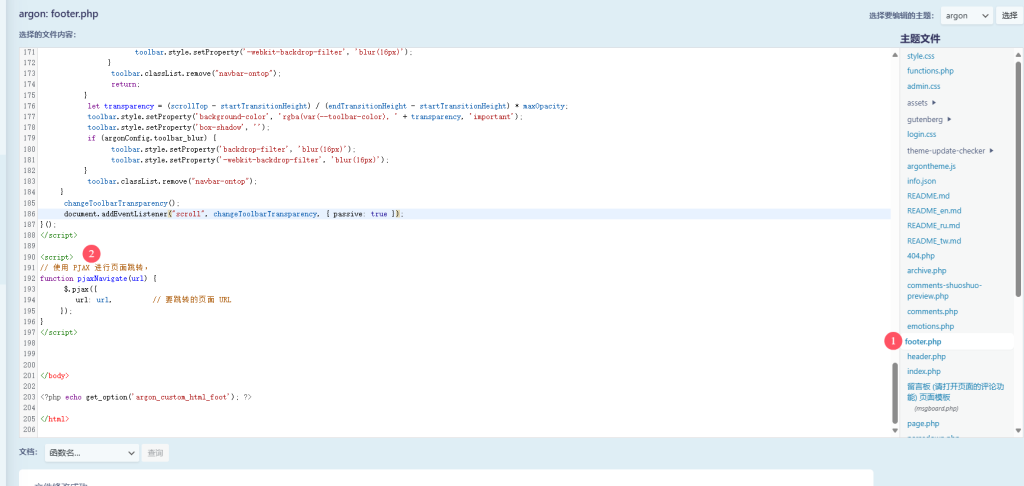Click the </html> tag on line 205
Screen dimensions: 1024x486
pos(54,419)
